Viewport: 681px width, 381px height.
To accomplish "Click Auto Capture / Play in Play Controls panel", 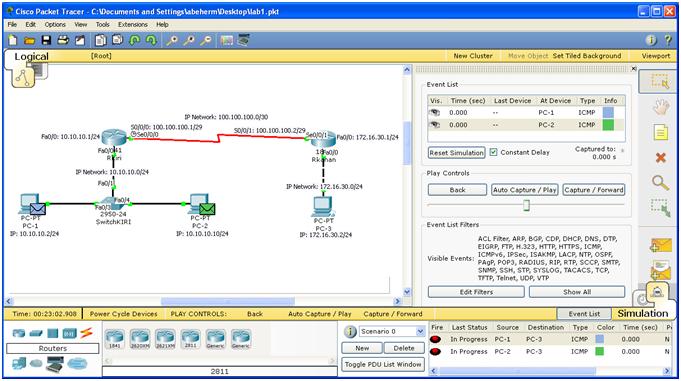I will [525, 190].
